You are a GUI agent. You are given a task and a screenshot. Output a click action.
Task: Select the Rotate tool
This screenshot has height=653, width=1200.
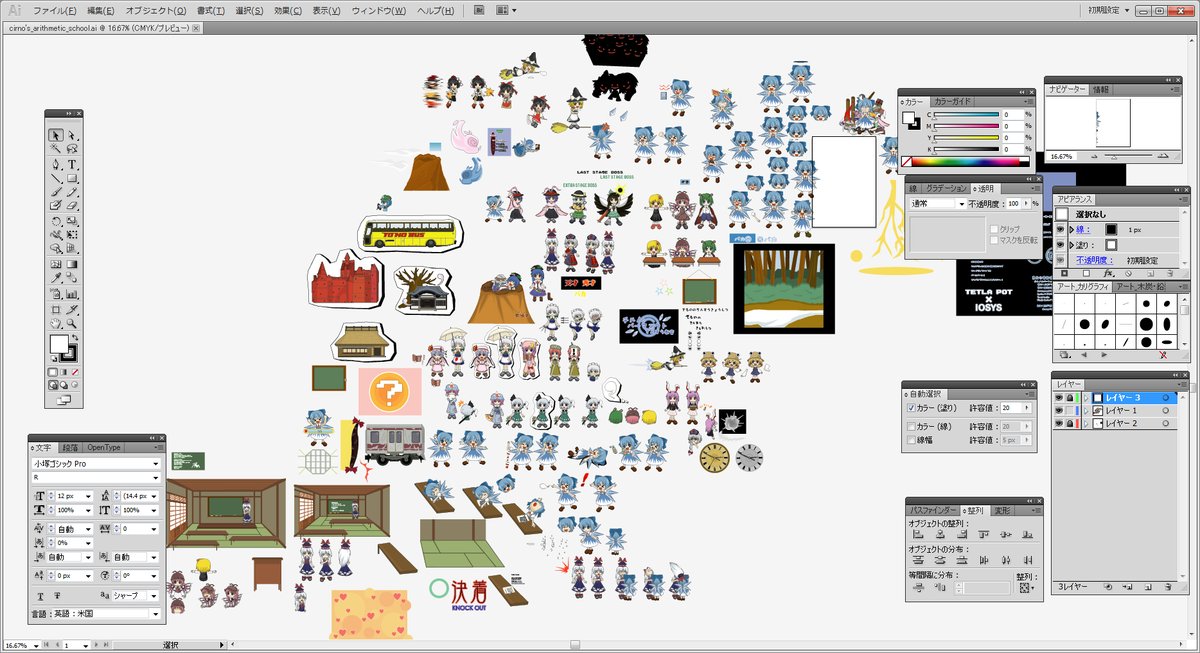tap(56, 221)
